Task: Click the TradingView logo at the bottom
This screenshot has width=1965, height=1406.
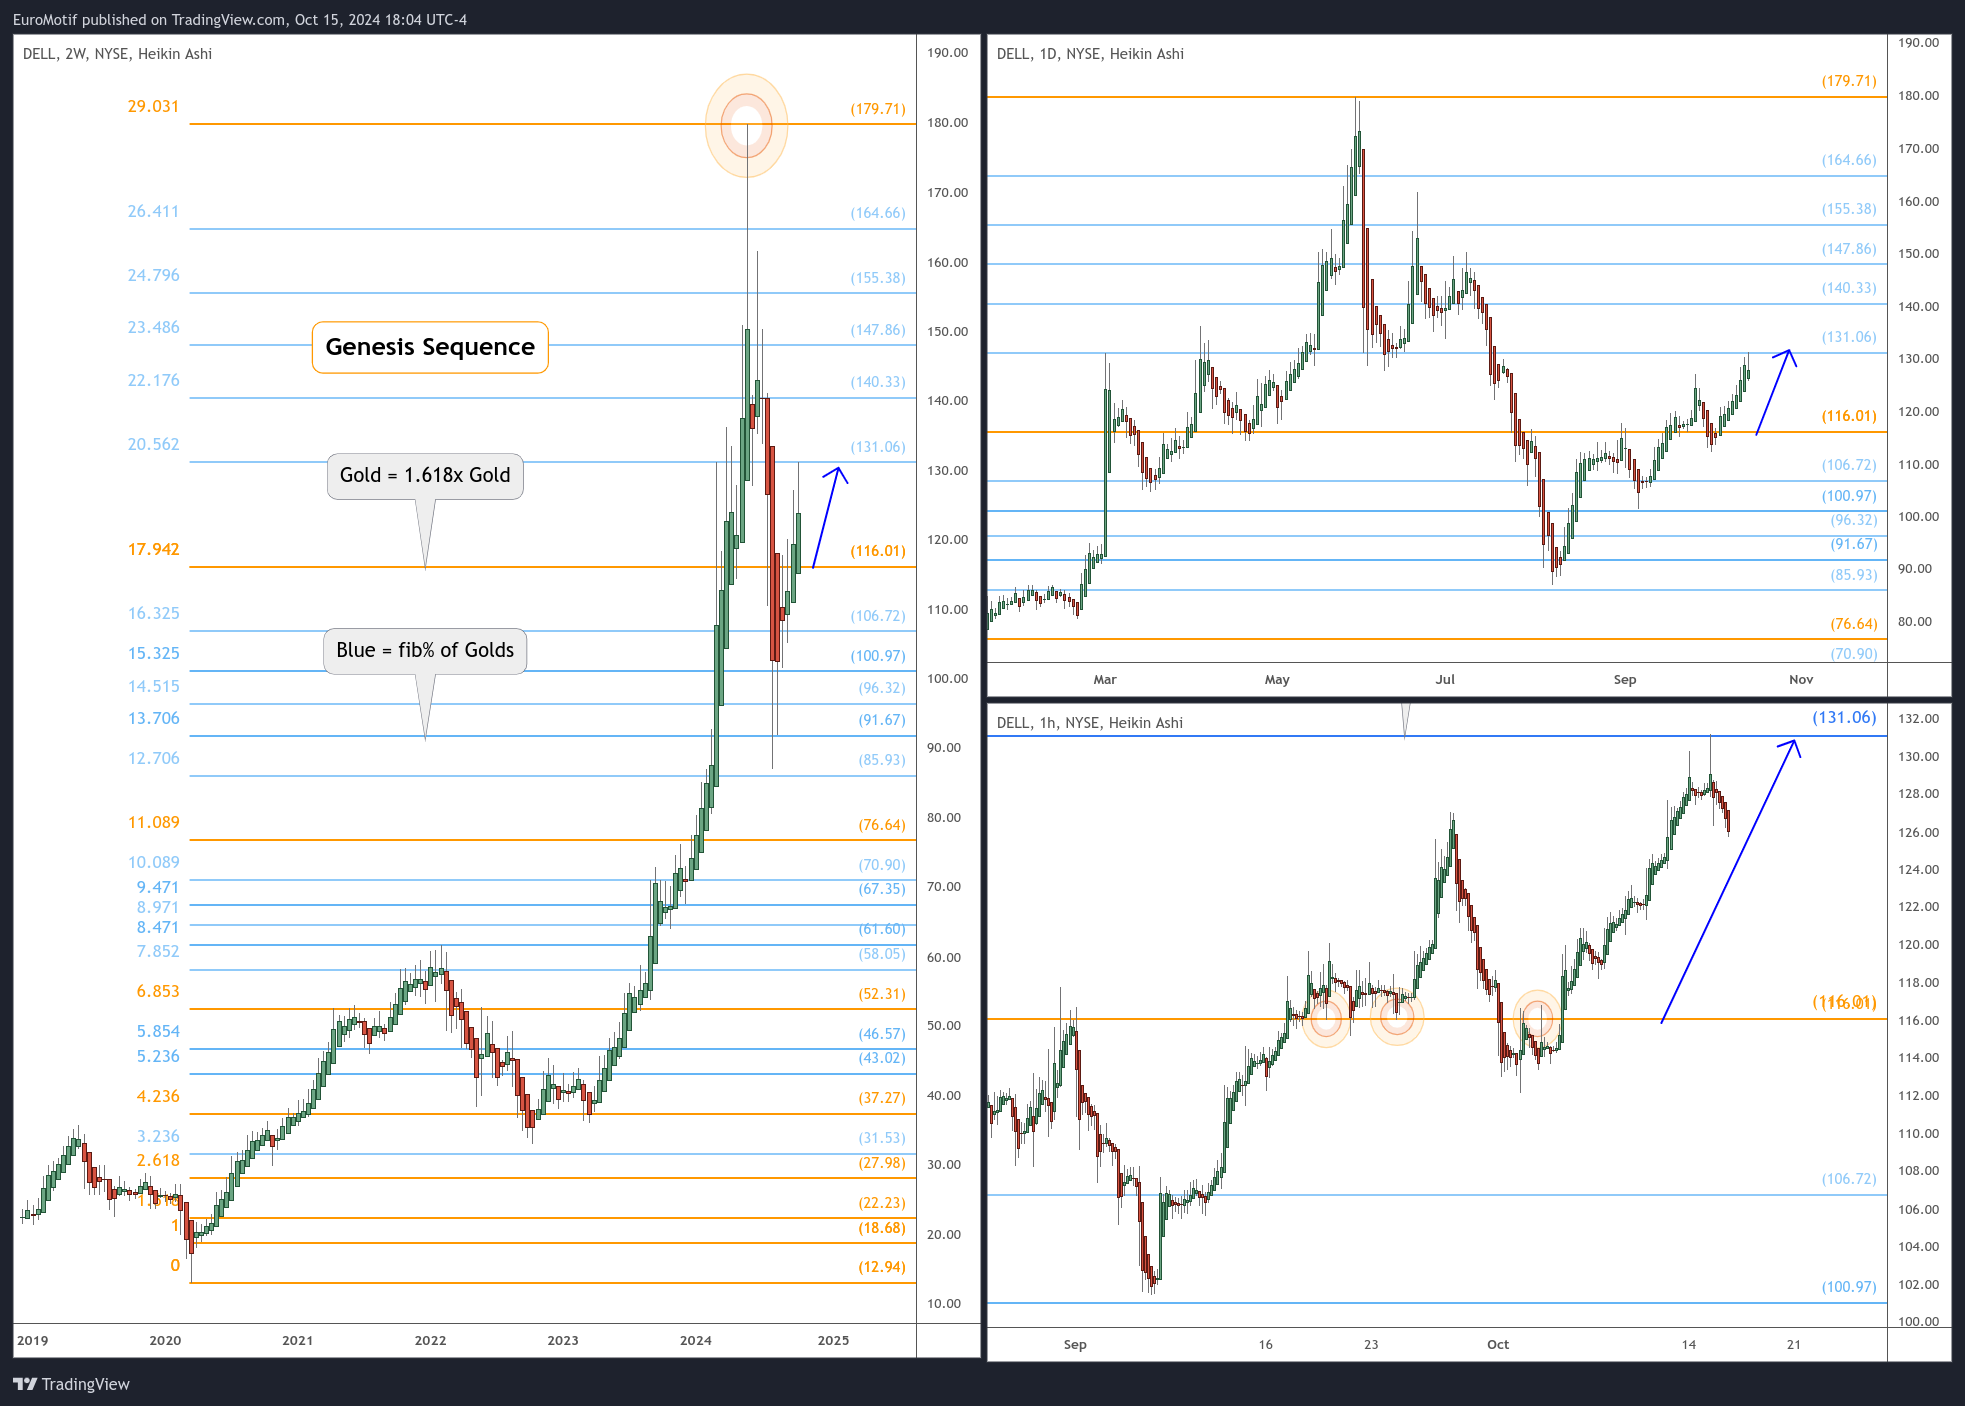Action: pos(71,1384)
